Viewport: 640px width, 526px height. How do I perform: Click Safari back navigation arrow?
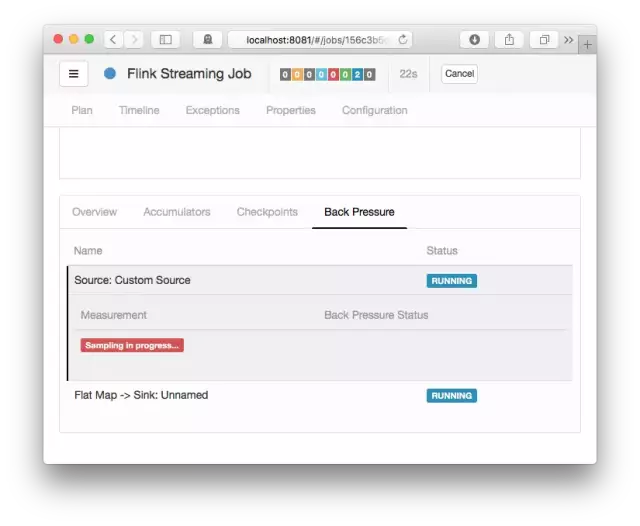(x=113, y=40)
